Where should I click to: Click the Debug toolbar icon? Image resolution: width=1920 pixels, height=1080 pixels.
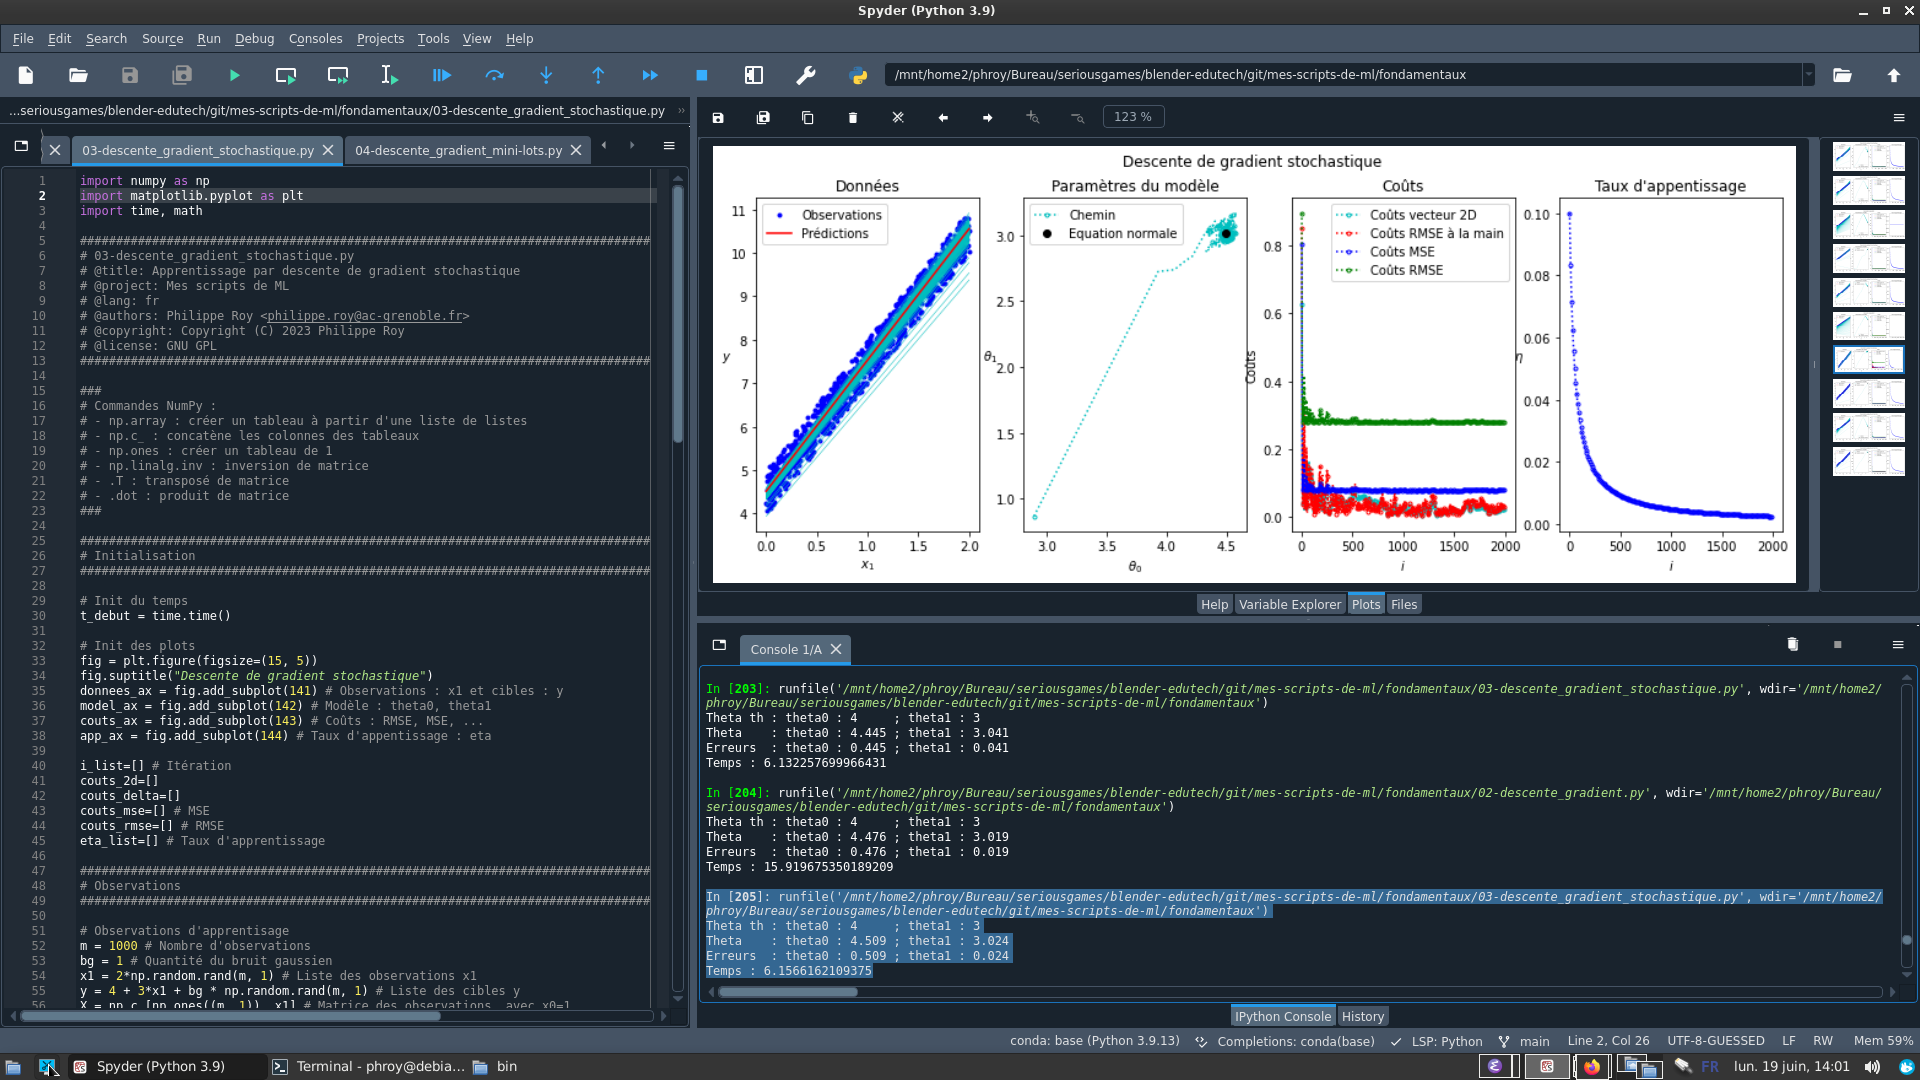coord(442,74)
